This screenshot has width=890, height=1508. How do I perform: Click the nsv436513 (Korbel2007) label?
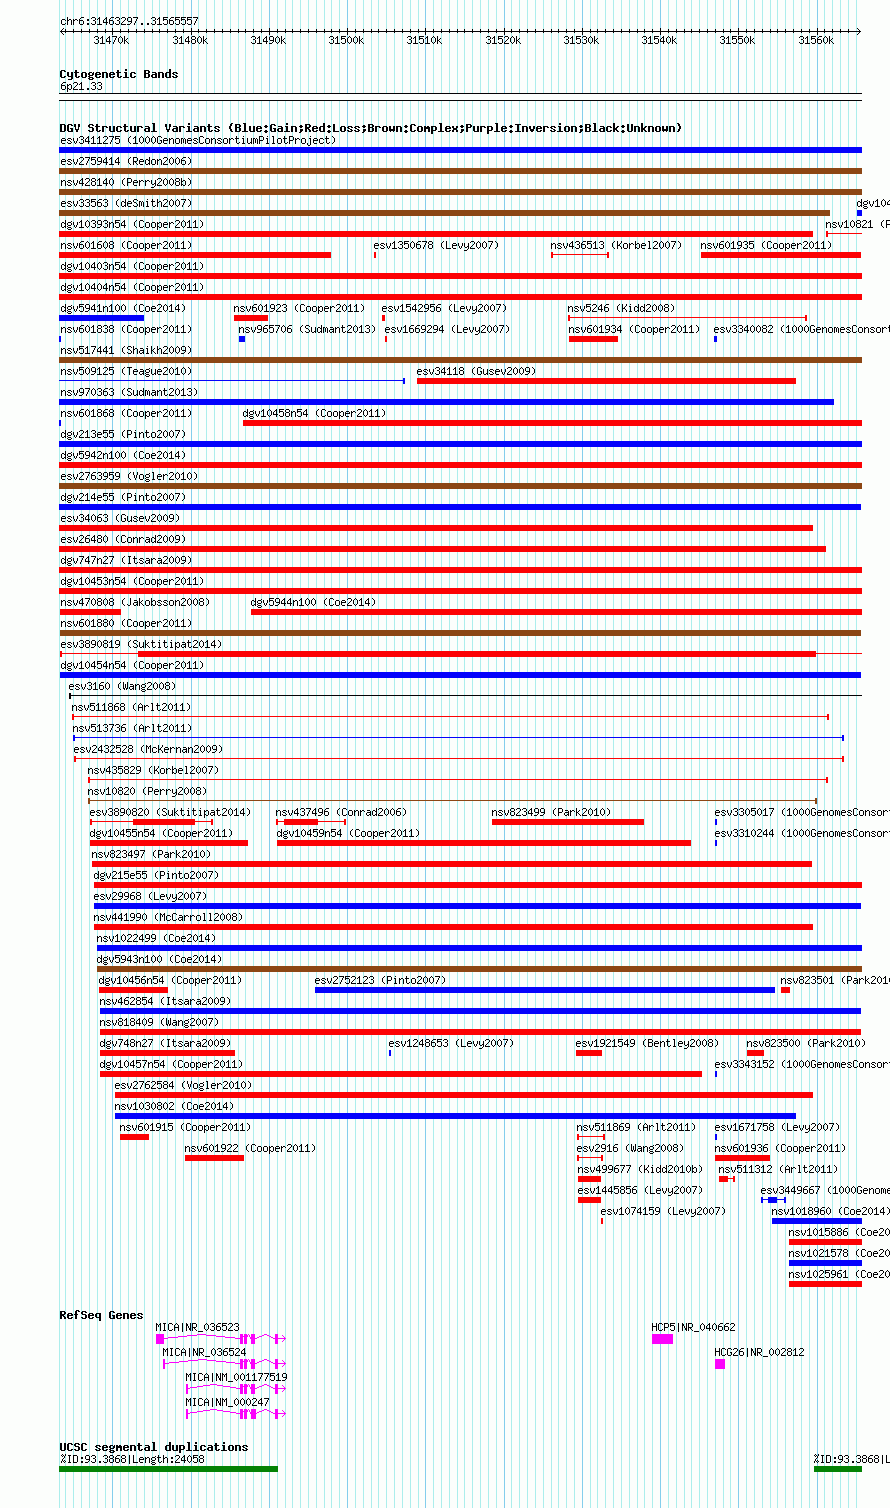(x=616, y=246)
